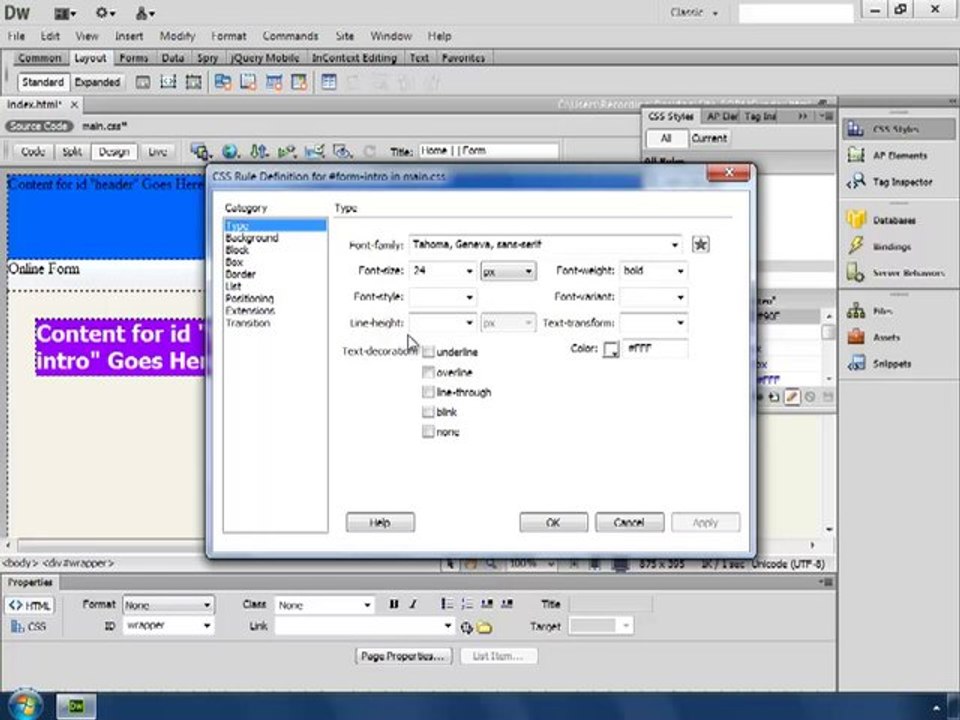960x720 pixels.
Task: Click the Edit Rule pencil icon
Action: click(792, 397)
